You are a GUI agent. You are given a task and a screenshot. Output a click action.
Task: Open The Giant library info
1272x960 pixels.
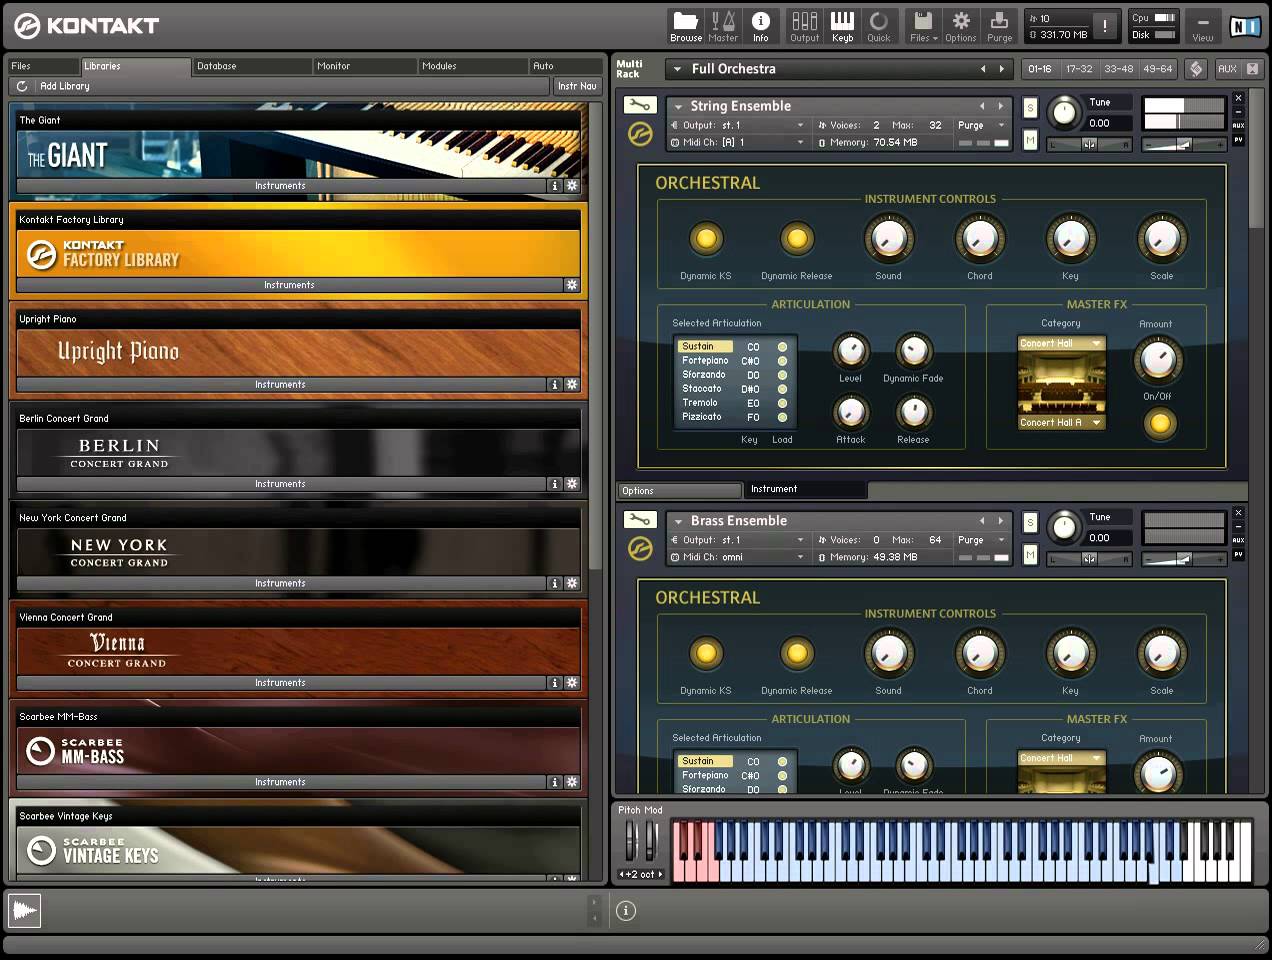pos(555,186)
